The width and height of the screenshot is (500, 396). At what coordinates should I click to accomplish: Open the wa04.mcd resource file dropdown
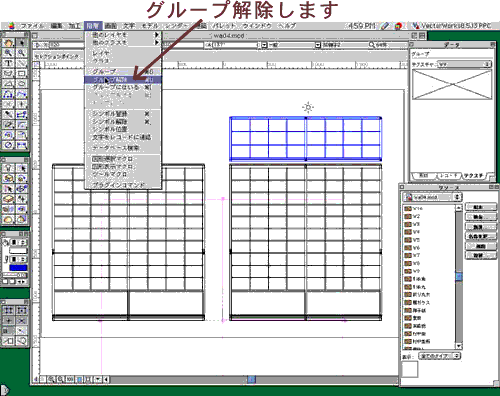click(x=432, y=197)
